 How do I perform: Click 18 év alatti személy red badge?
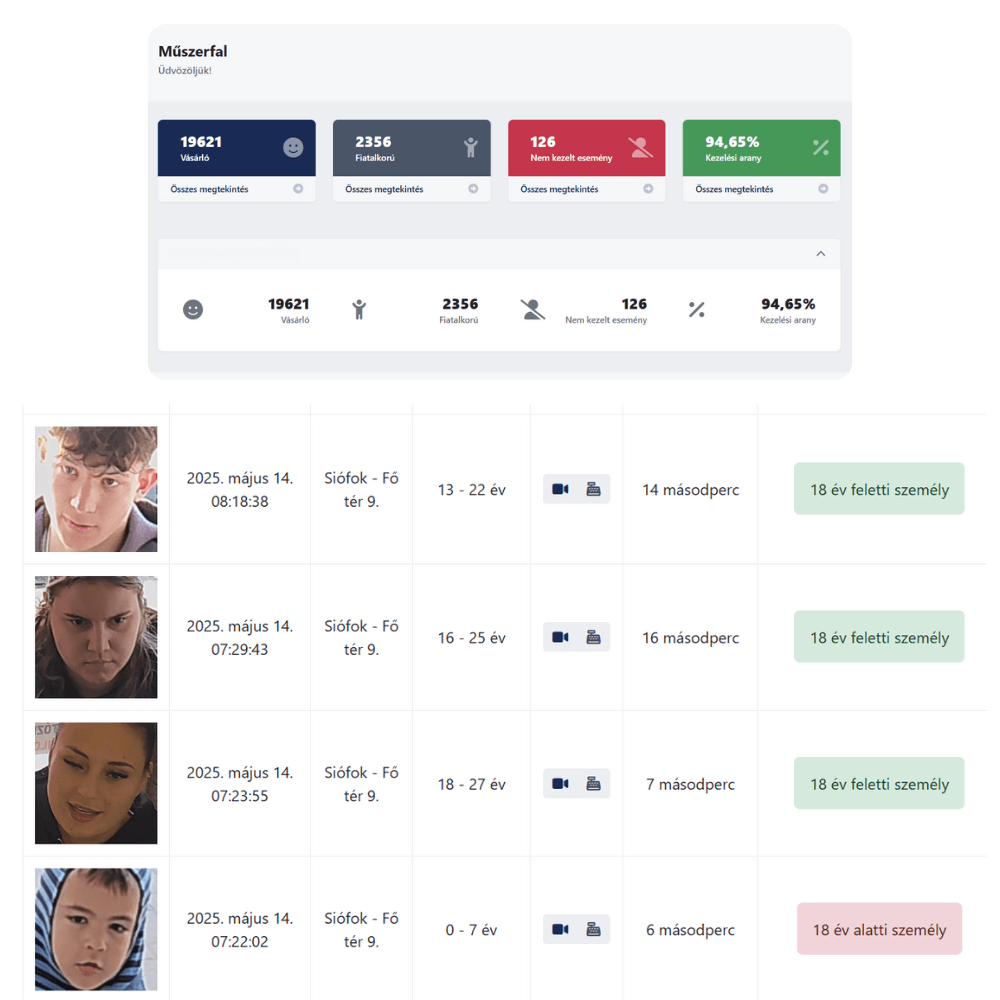(x=879, y=929)
